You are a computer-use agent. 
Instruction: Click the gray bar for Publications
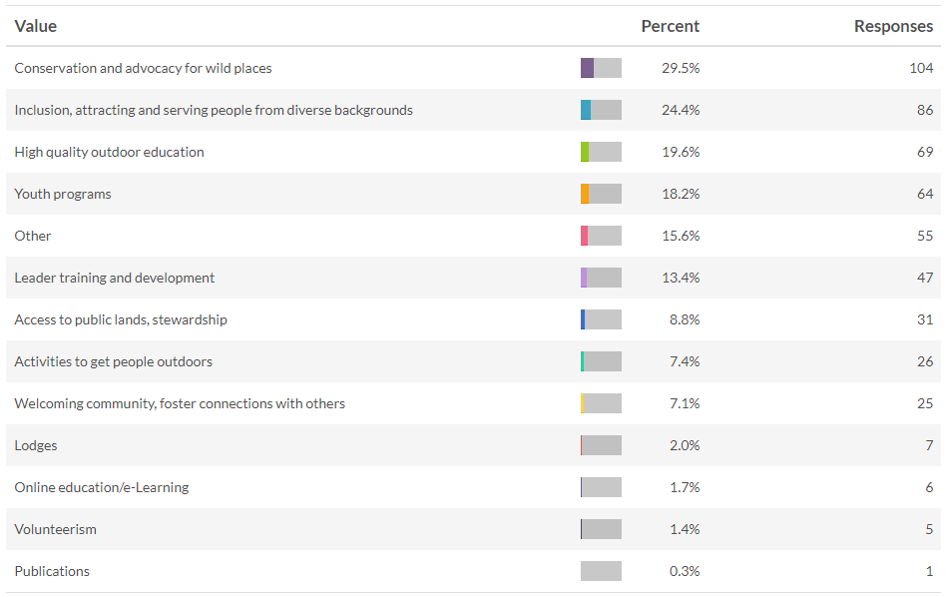[601, 571]
